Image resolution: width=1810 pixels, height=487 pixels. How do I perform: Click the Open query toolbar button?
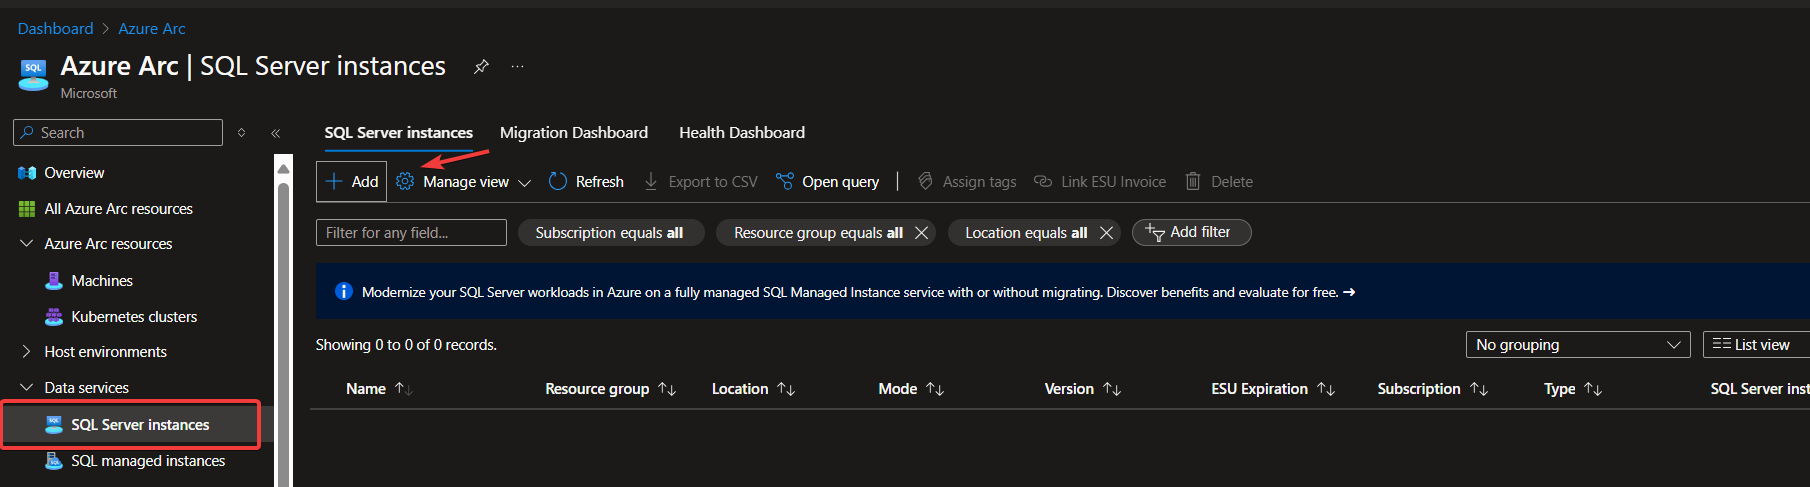coord(827,182)
